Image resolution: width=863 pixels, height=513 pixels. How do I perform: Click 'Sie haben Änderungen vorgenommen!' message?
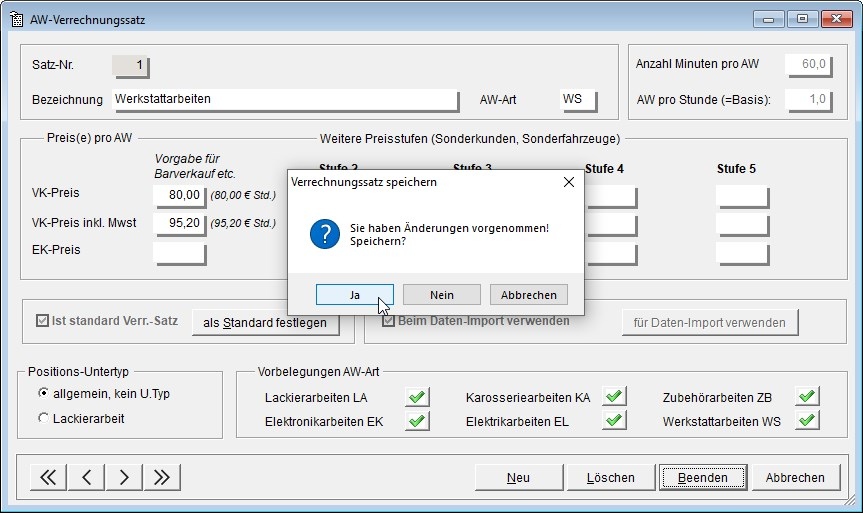click(x=449, y=228)
